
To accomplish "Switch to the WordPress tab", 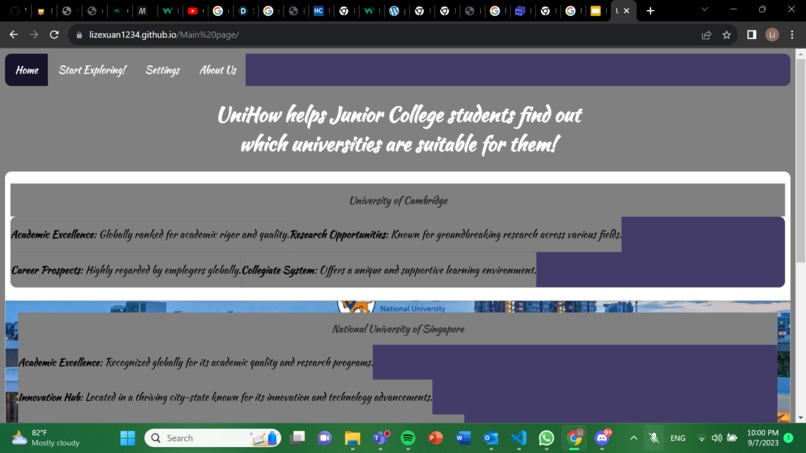I will point(394,11).
